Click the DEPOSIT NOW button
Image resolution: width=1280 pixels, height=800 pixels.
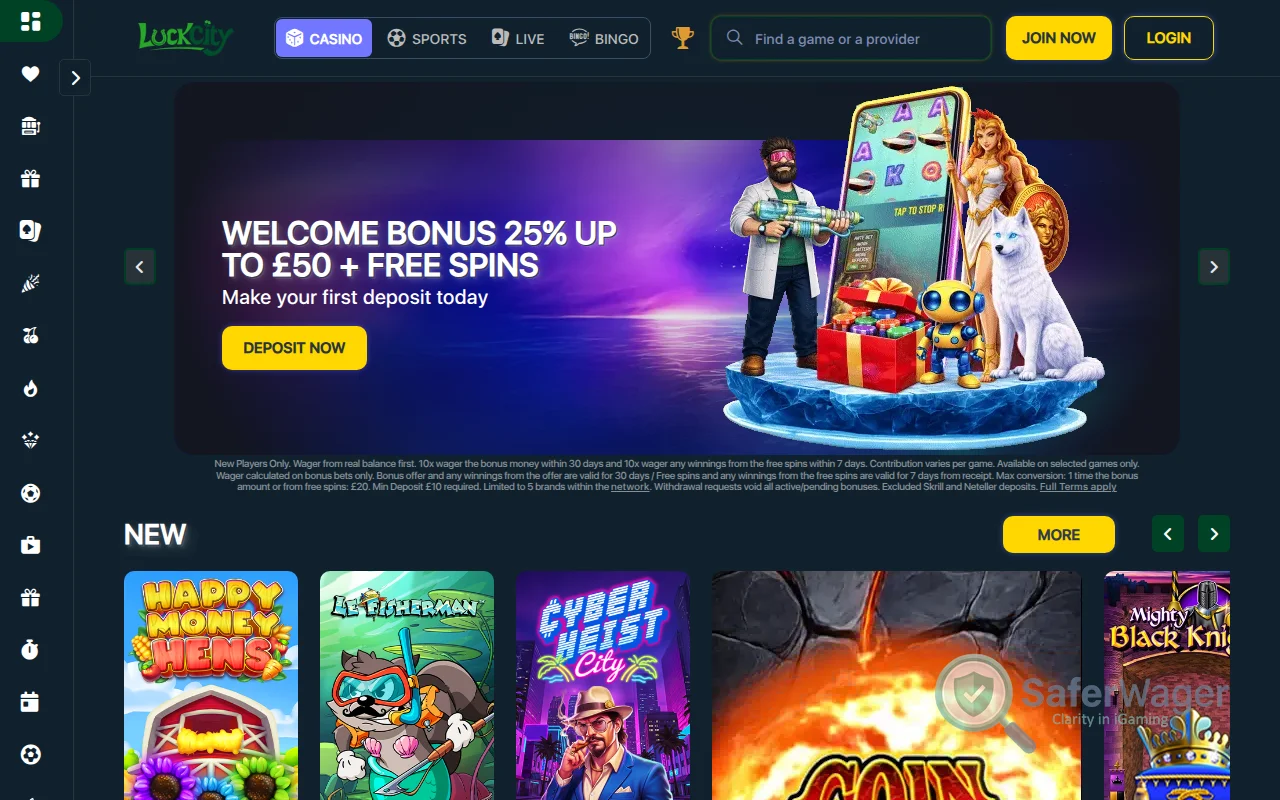click(x=294, y=348)
